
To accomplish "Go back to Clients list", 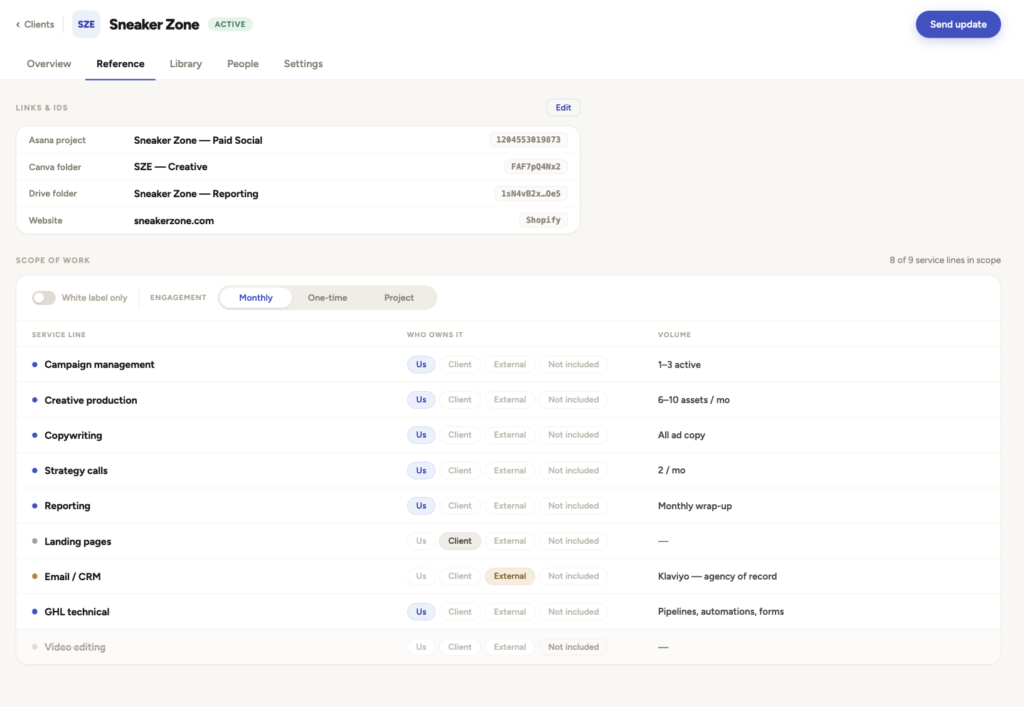I will coord(35,24).
